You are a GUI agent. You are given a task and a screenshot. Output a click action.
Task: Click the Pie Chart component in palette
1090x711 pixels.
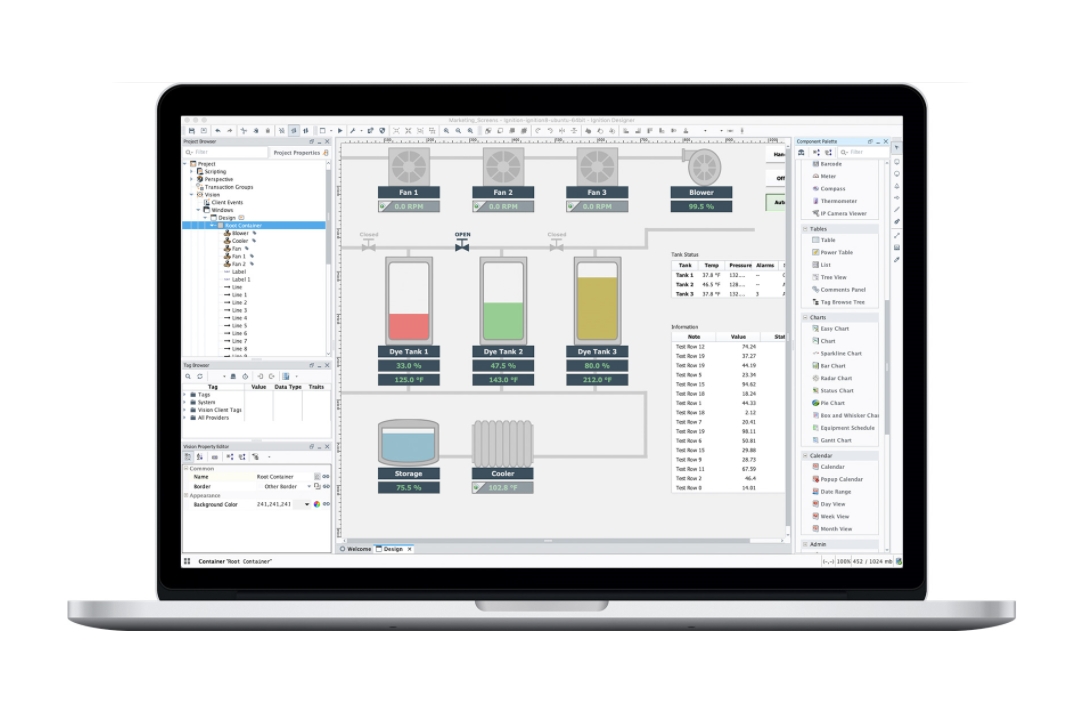(834, 403)
